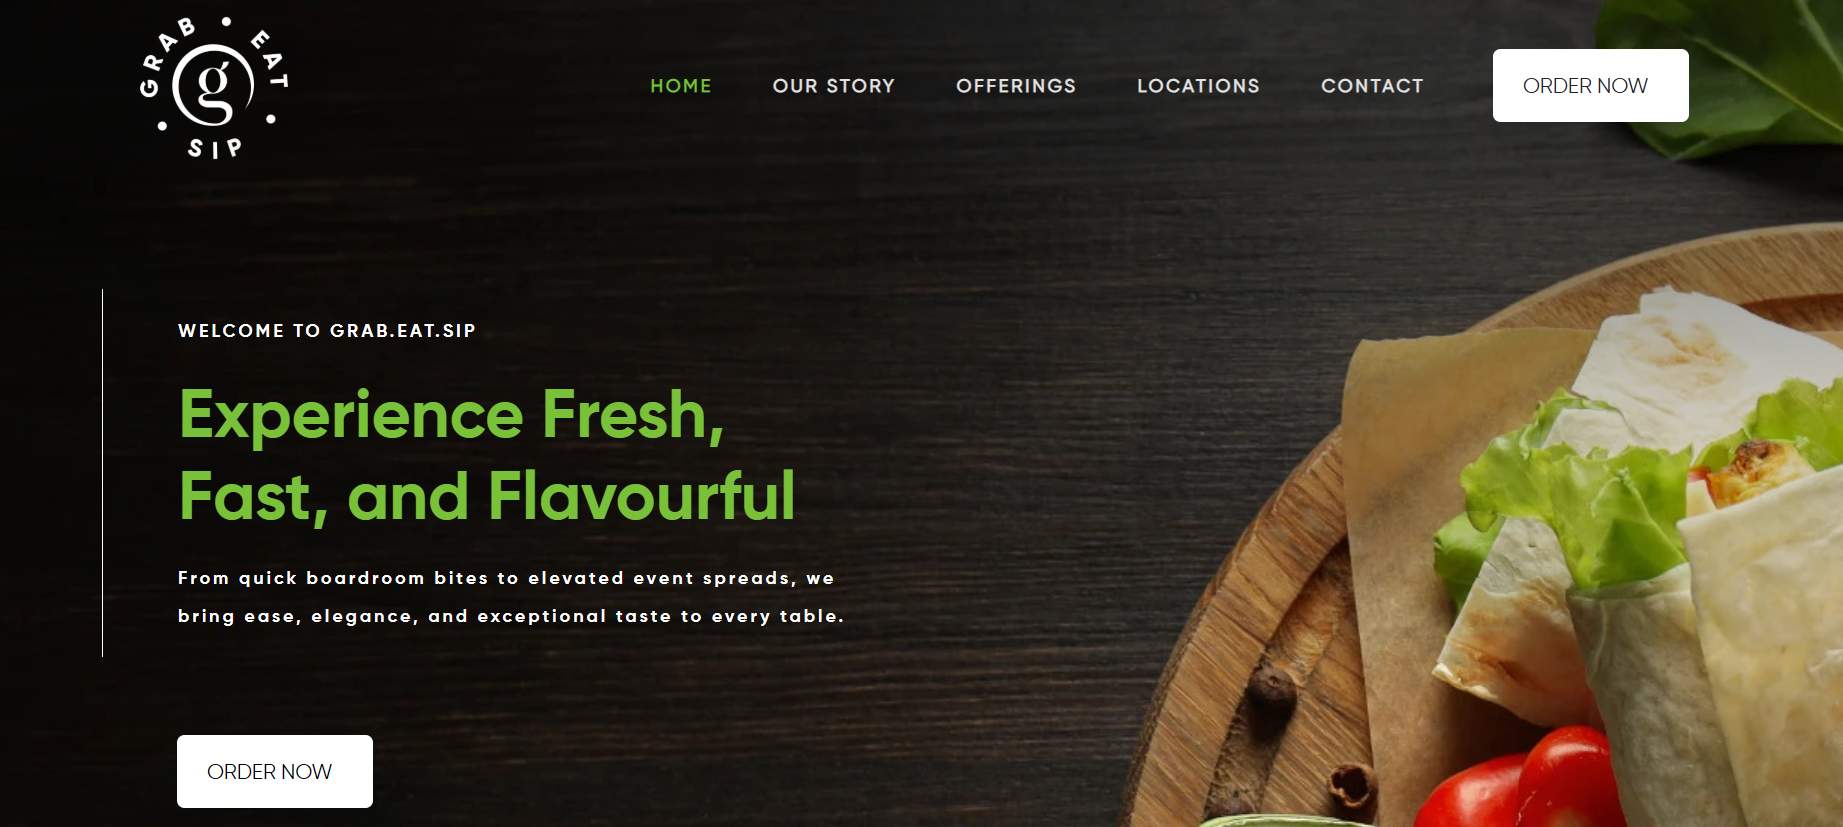
Task: Click the green Experience Fresh headline
Action: [488, 456]
